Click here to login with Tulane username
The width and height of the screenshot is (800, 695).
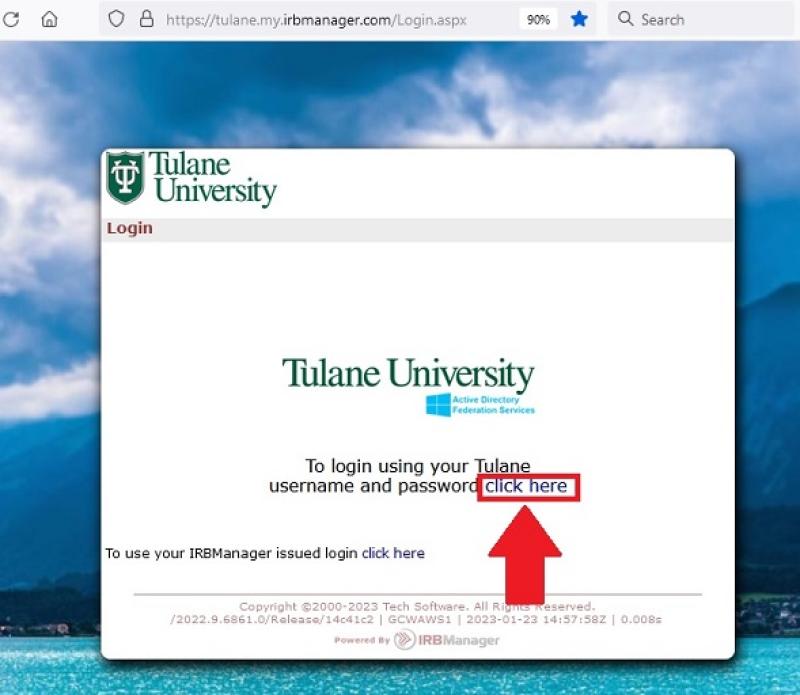click(526, 486)
